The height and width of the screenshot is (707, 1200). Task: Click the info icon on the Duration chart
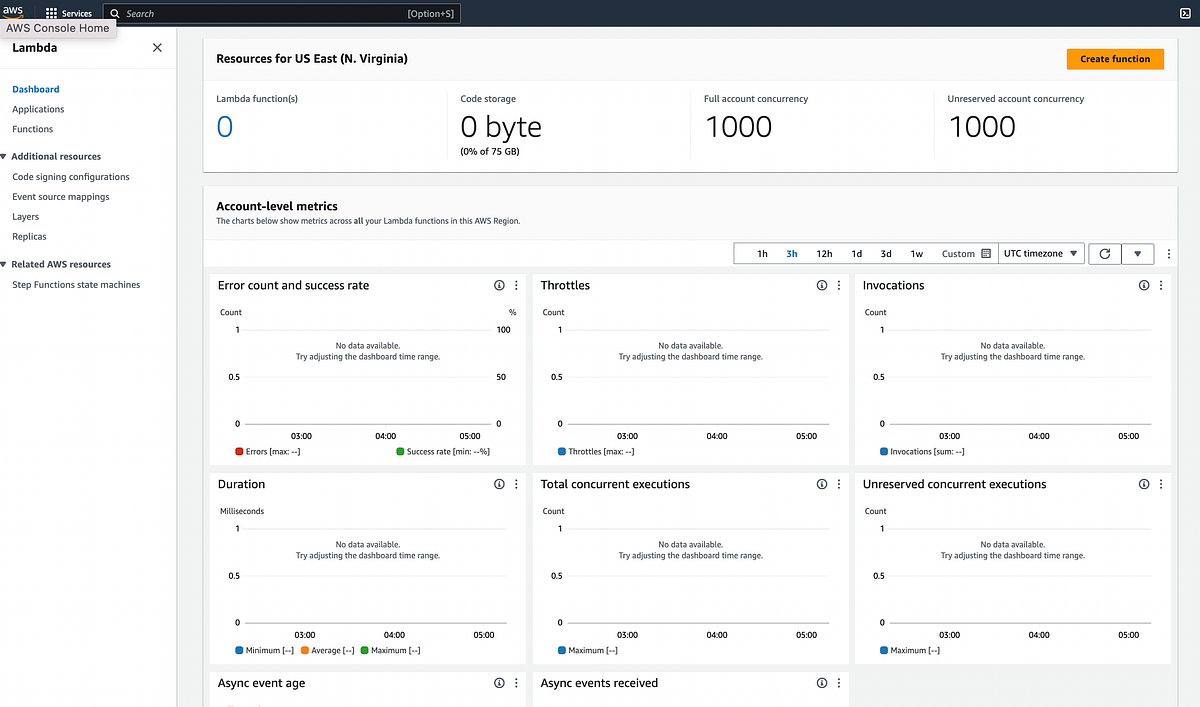tap(498, 484)
